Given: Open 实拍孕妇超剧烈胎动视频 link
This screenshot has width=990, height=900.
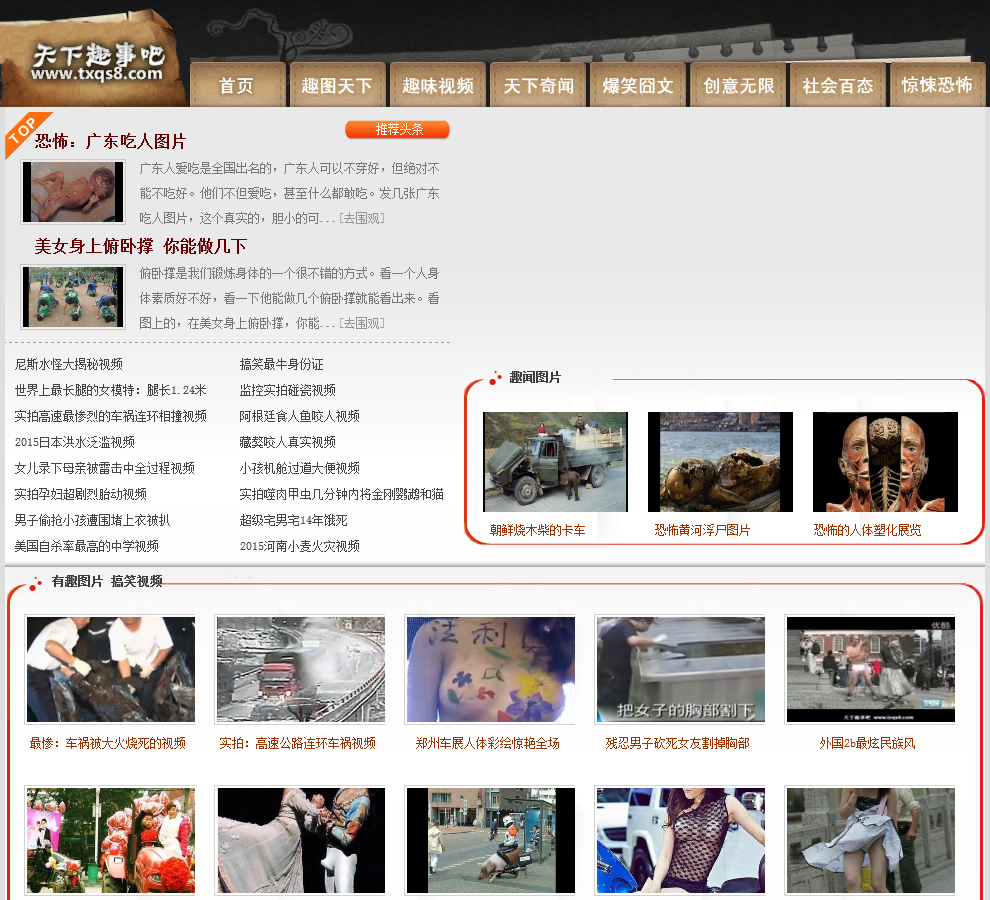Looking at the screenshot, I should tap(81, 494).
